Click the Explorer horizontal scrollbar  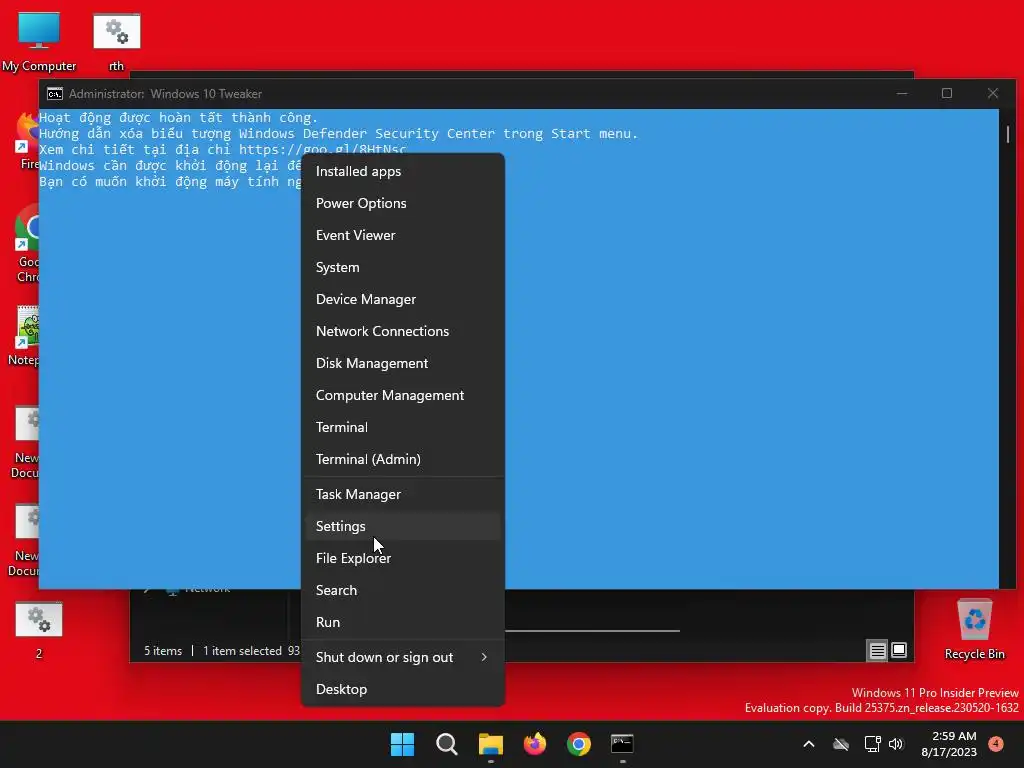point(592,631)
